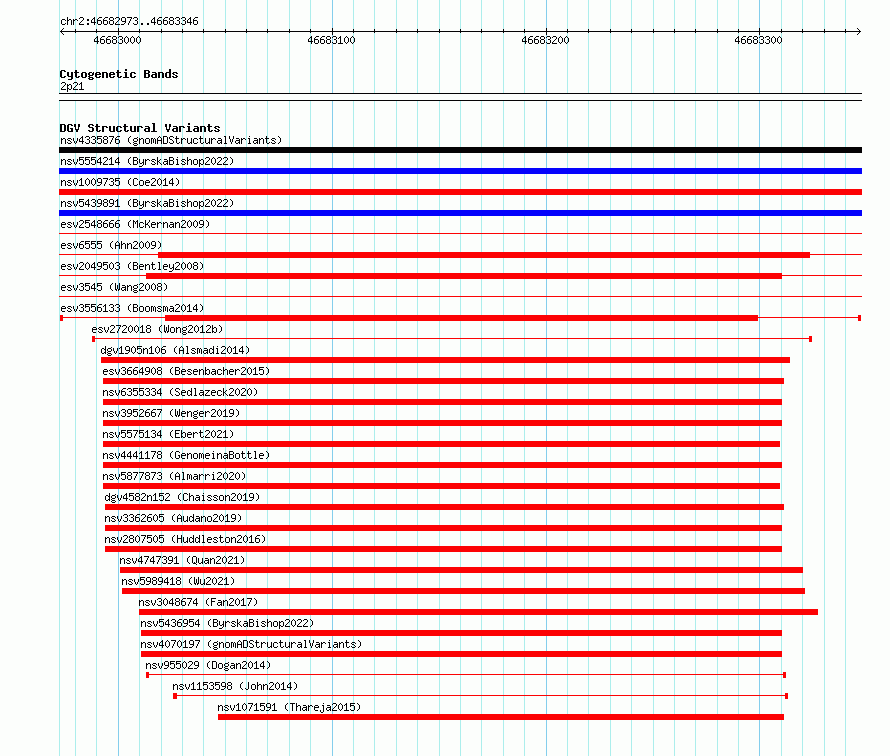Open nsv5554214 (ByrskaBishop2022) variant label
This screenshot has width=890, height=756.
click(x=147, y=161)
